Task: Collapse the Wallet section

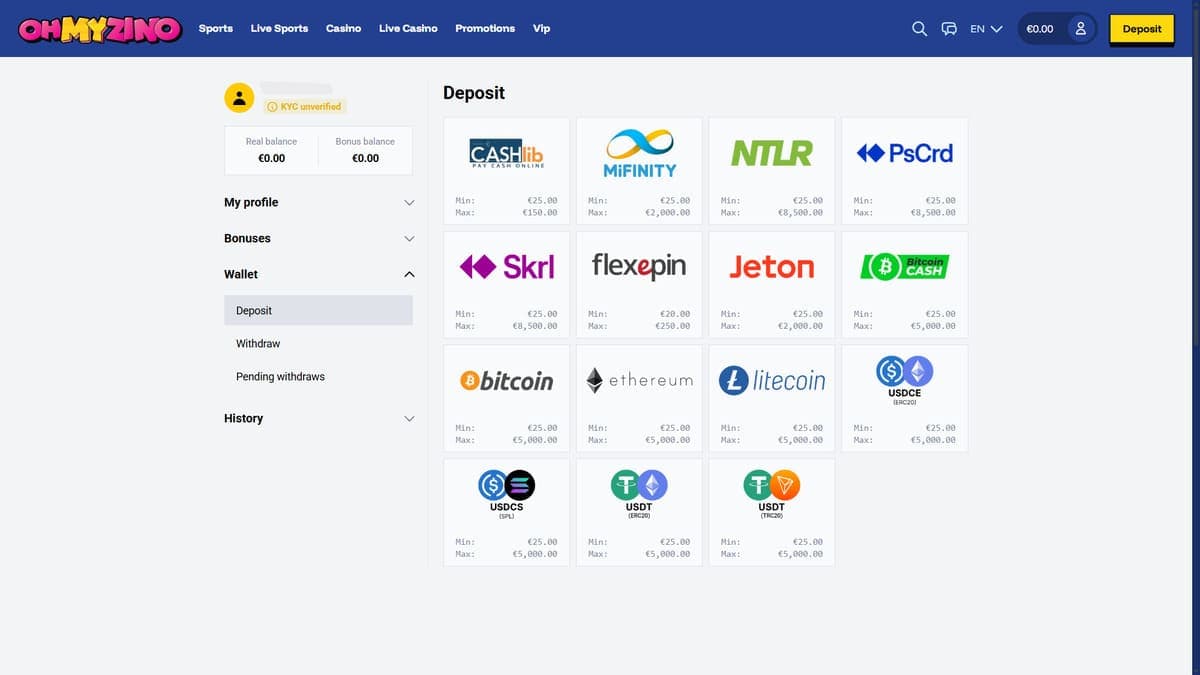Action: coord(318,274)
